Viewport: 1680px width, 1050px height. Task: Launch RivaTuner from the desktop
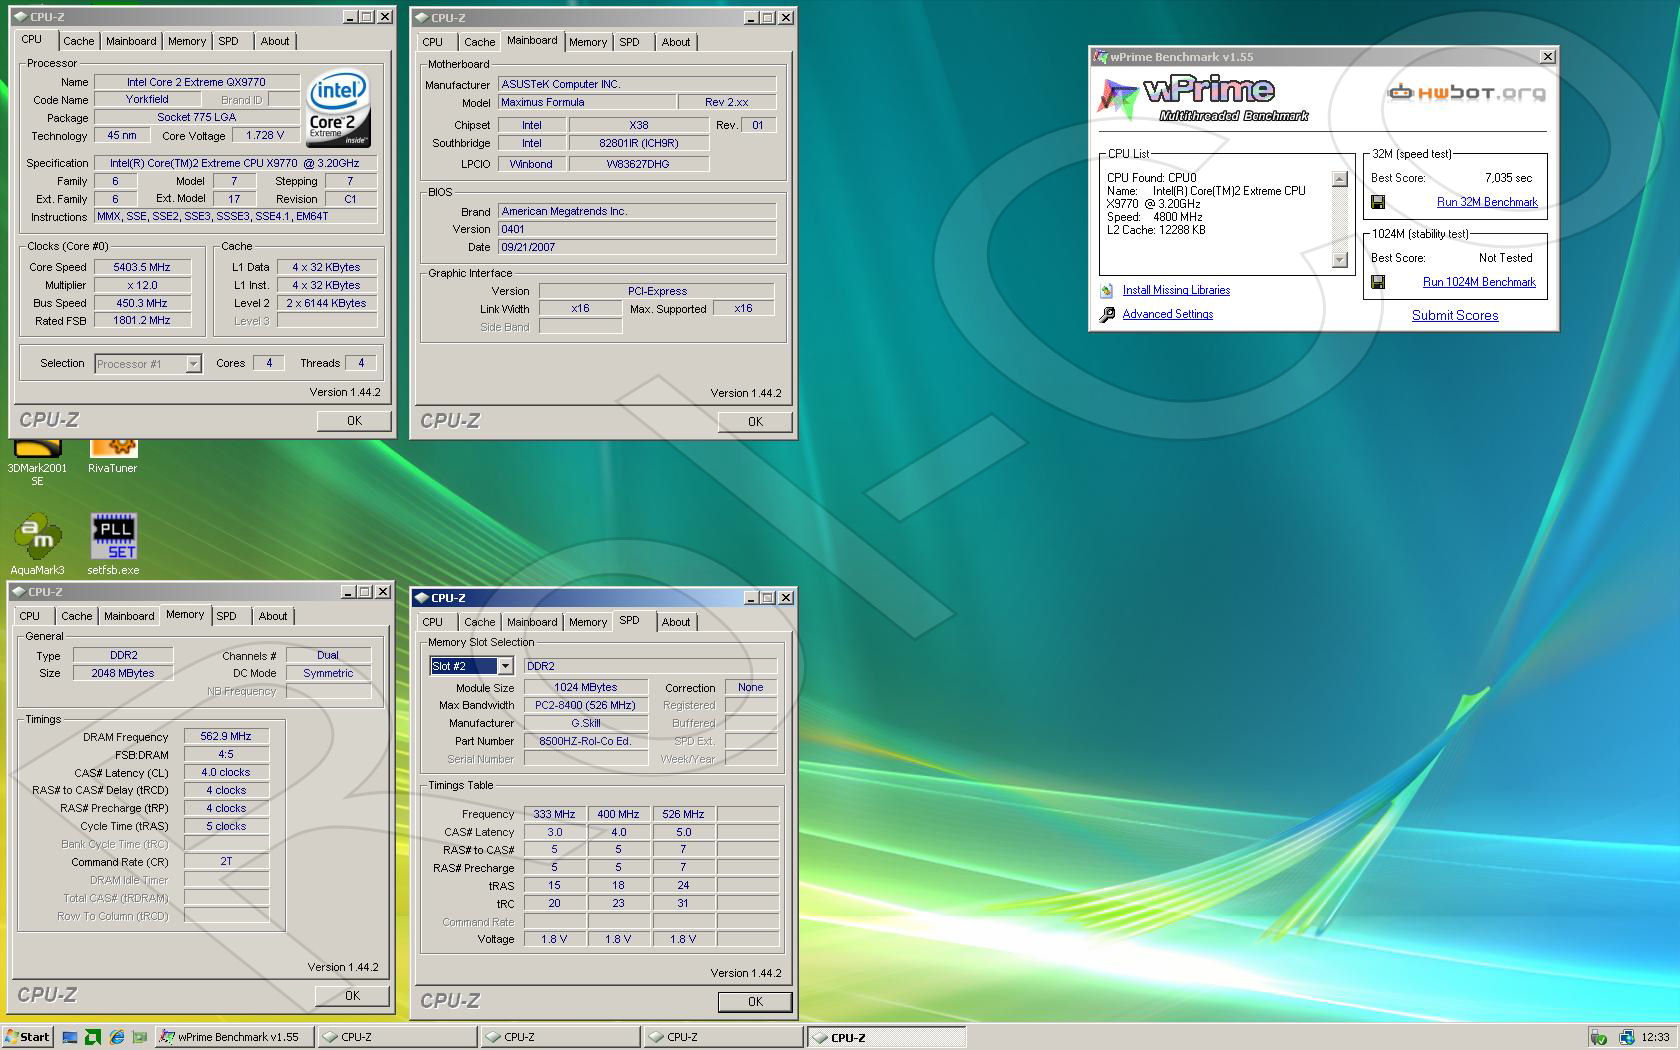pyautogui.click(x=113, y=456)
